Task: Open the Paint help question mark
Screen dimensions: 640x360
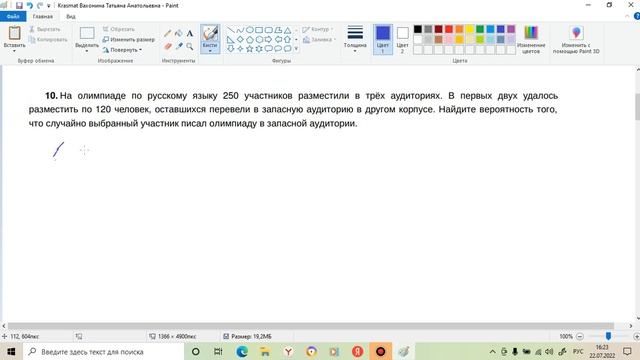Action: (637, 16)
